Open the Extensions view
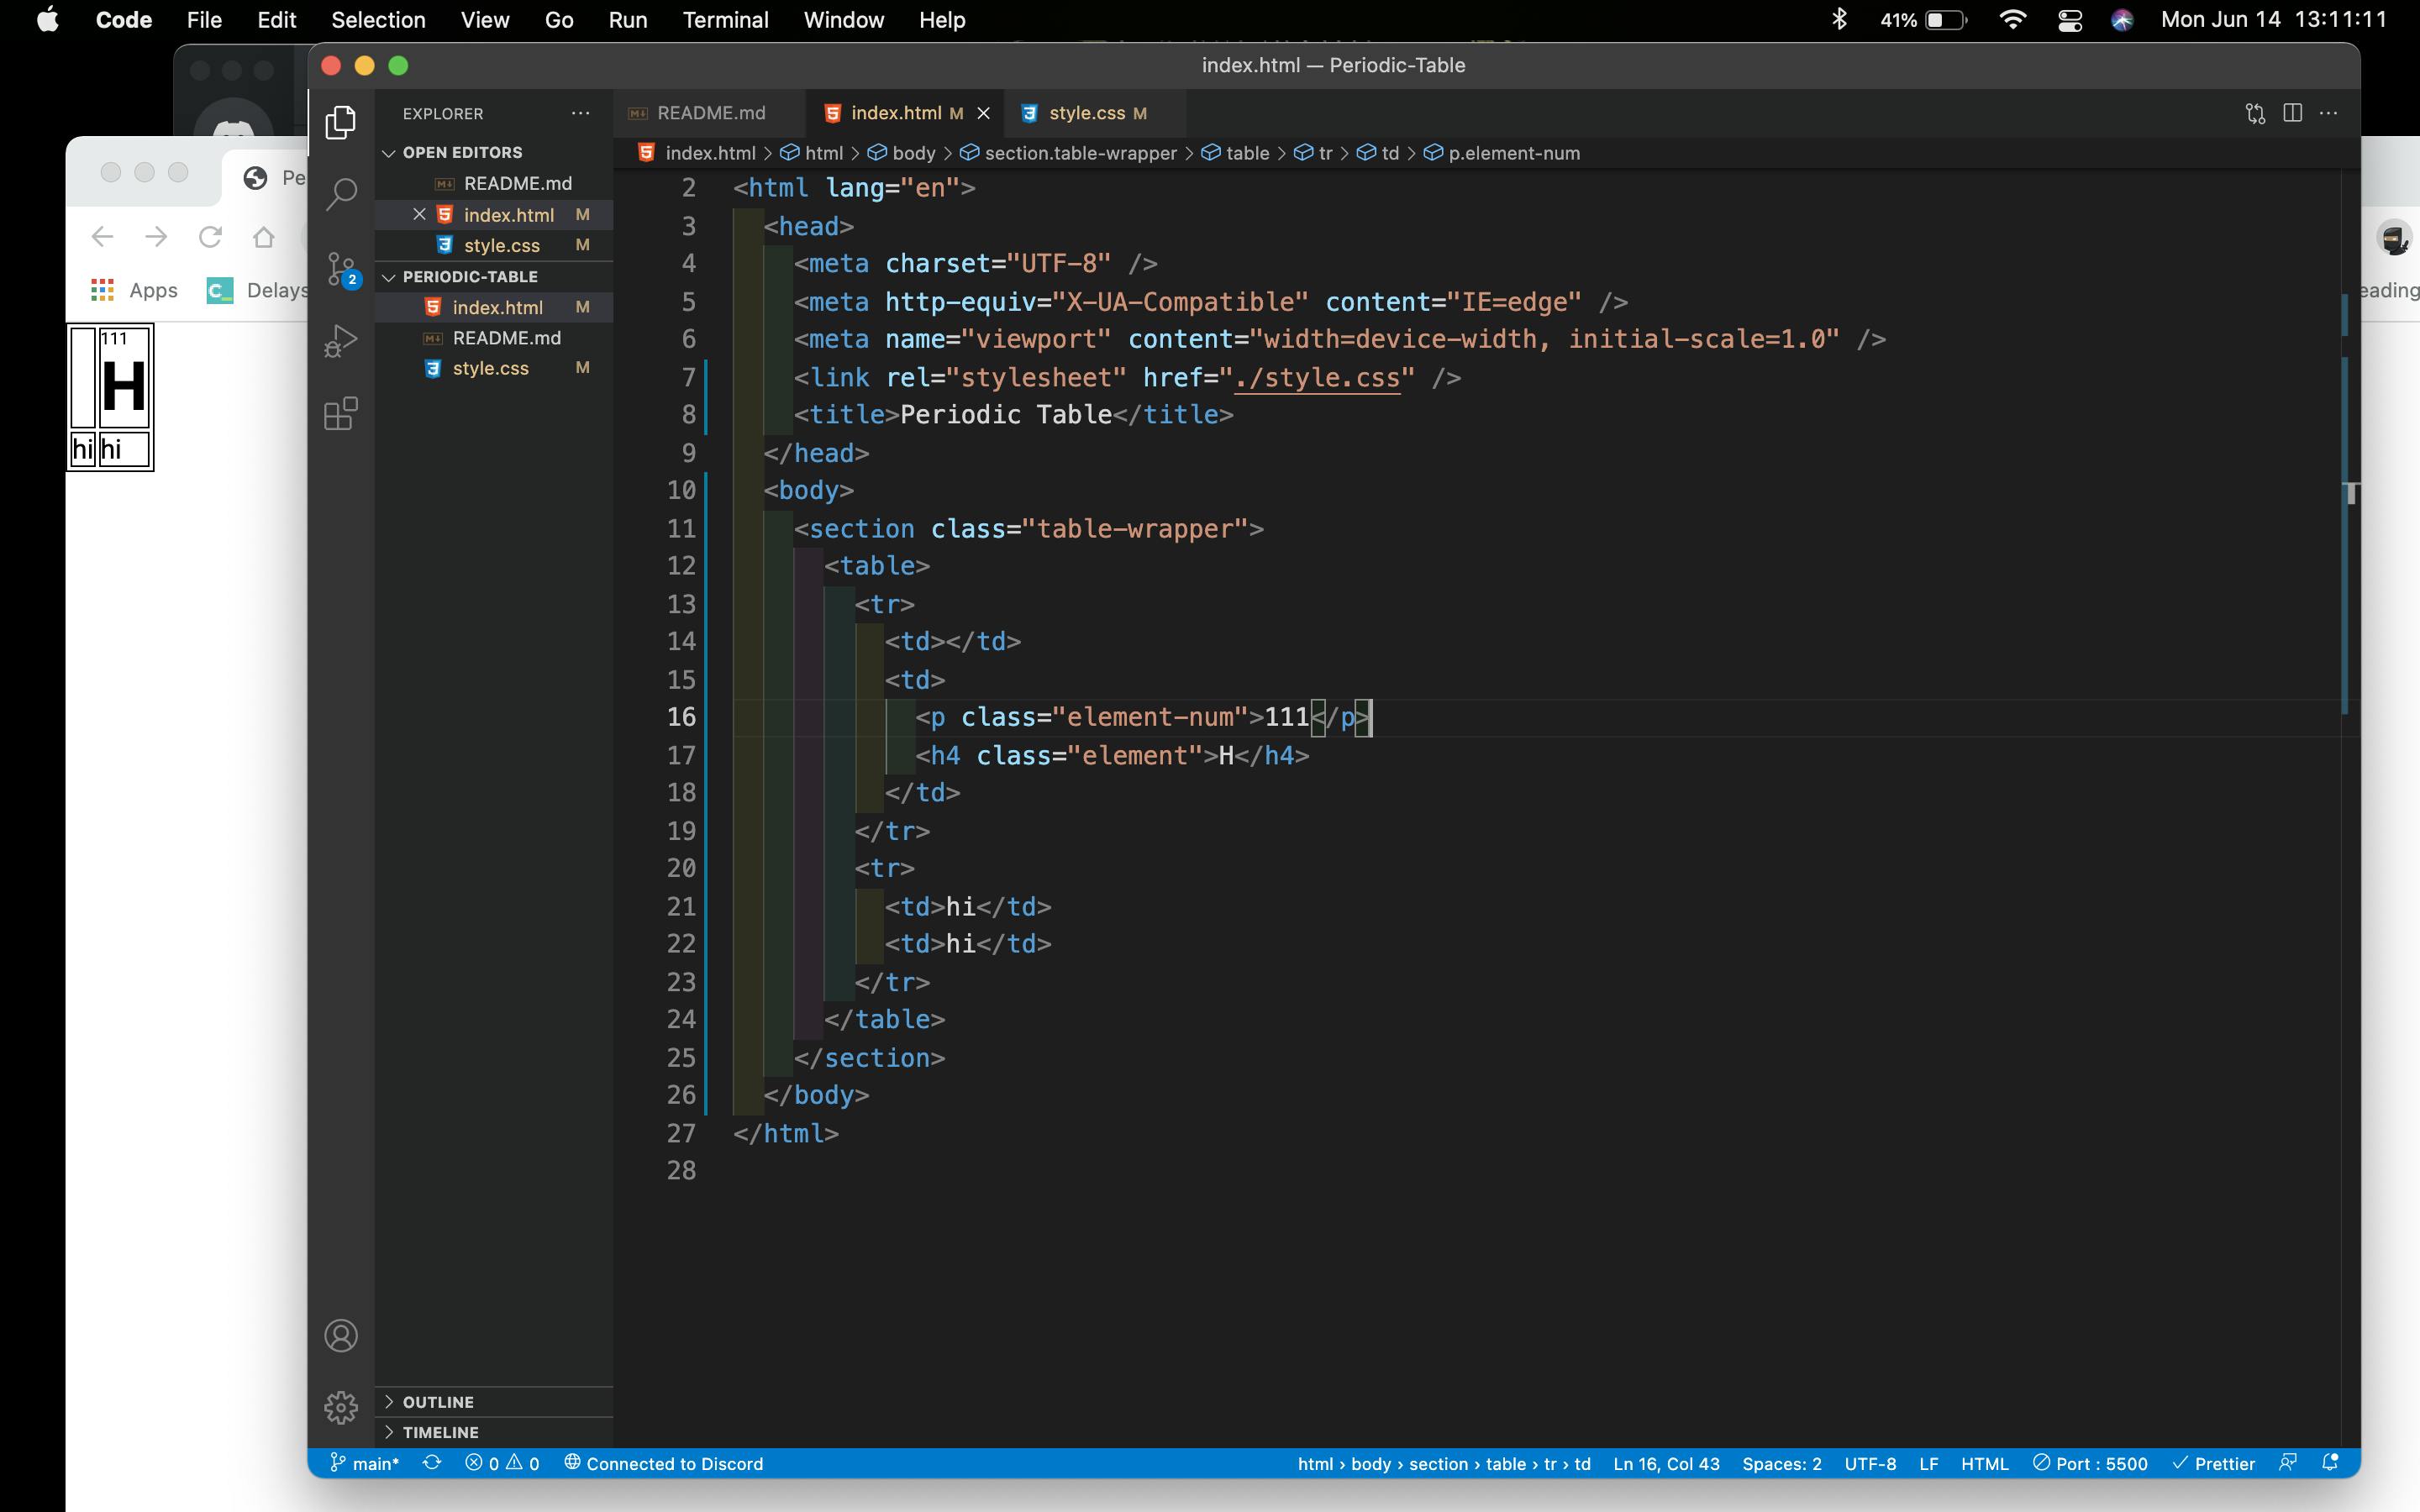Viewport: 2420px width, 1512px height. 341,414
